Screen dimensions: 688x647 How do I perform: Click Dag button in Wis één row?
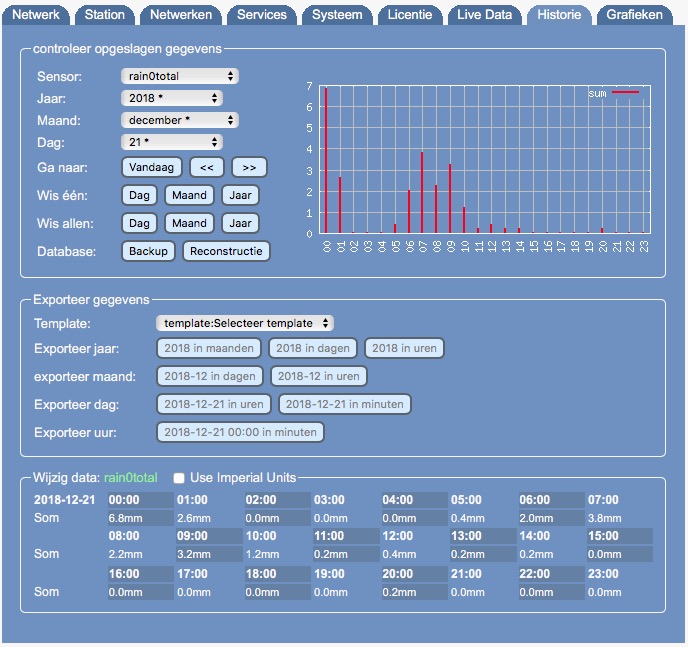tap(139, 195)
